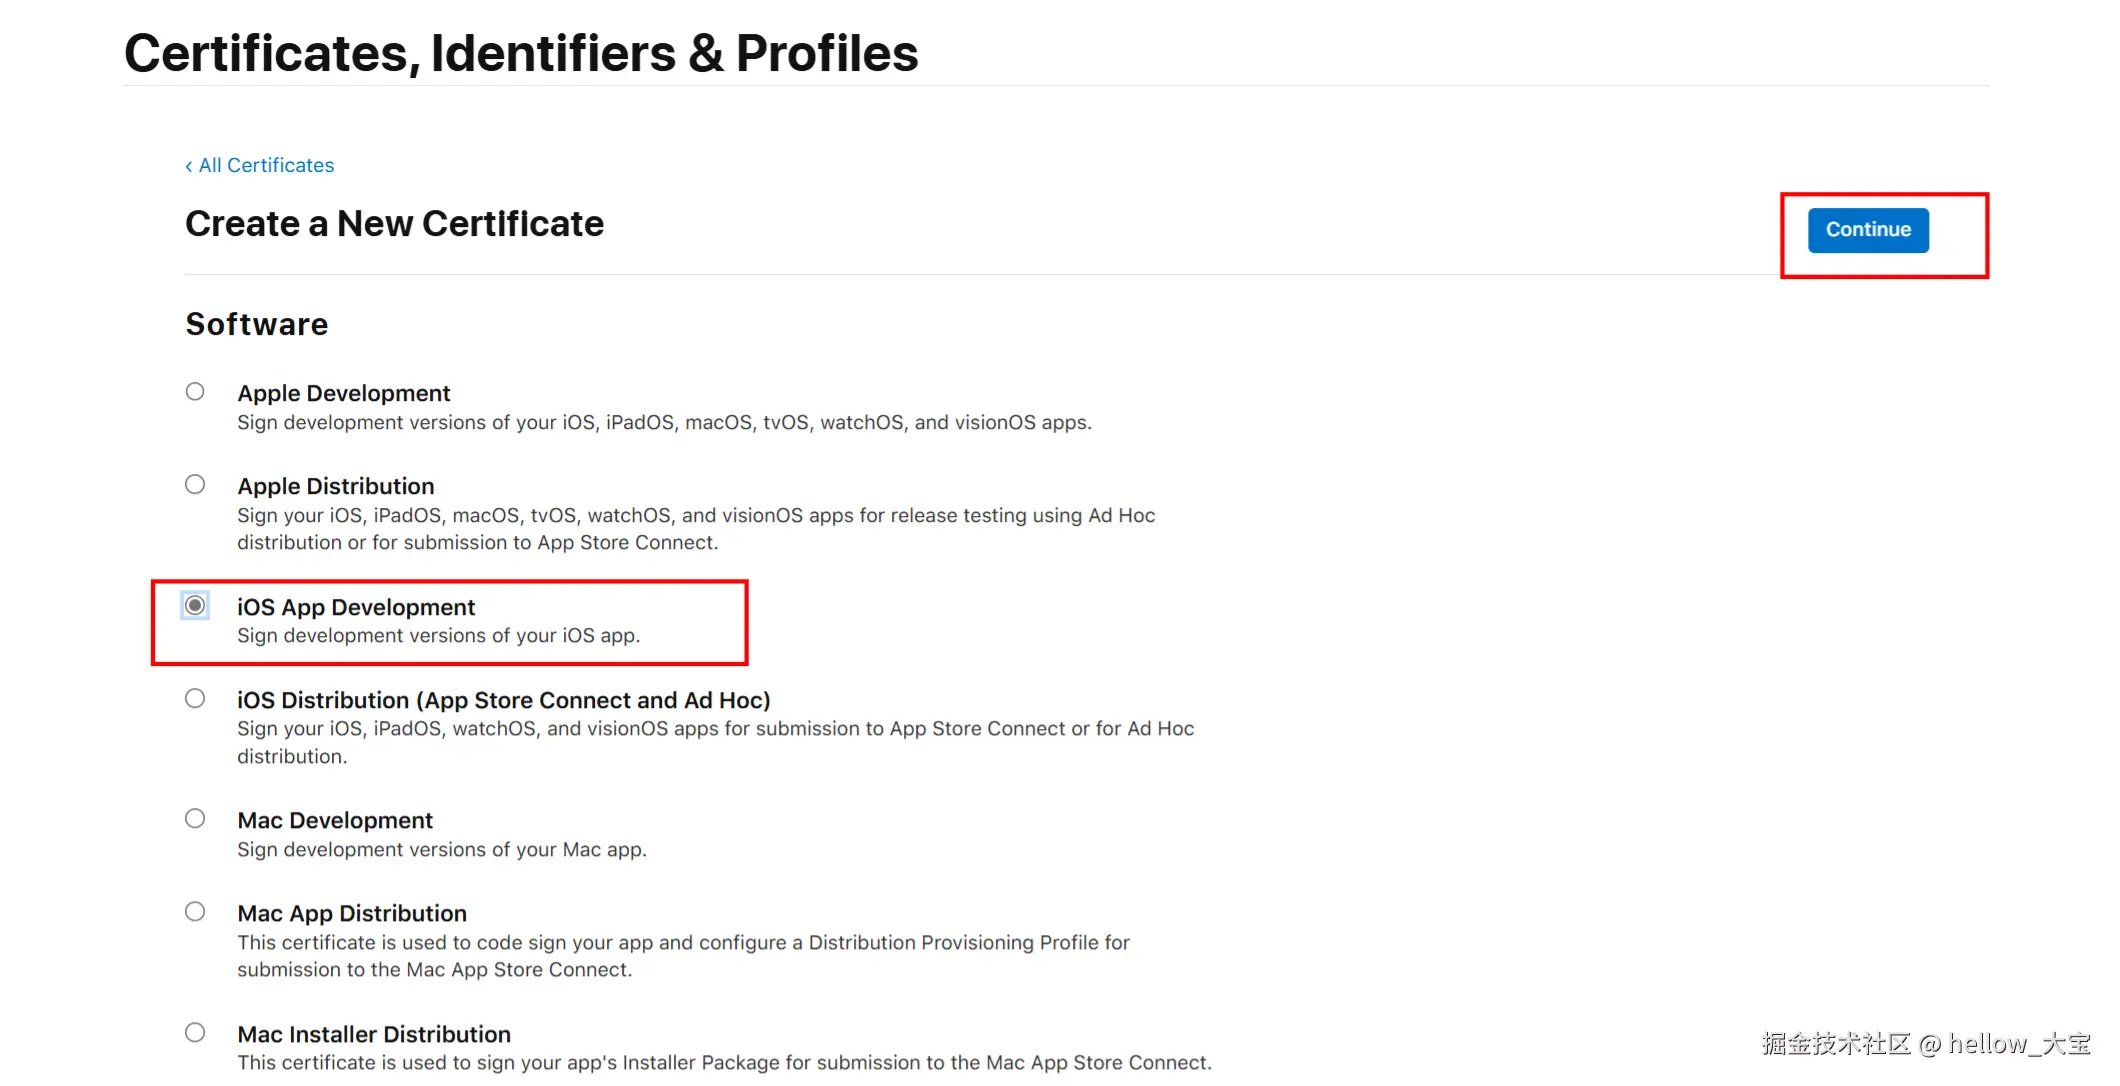
Task: Select the Apple Development radio button
Action: 195,392
